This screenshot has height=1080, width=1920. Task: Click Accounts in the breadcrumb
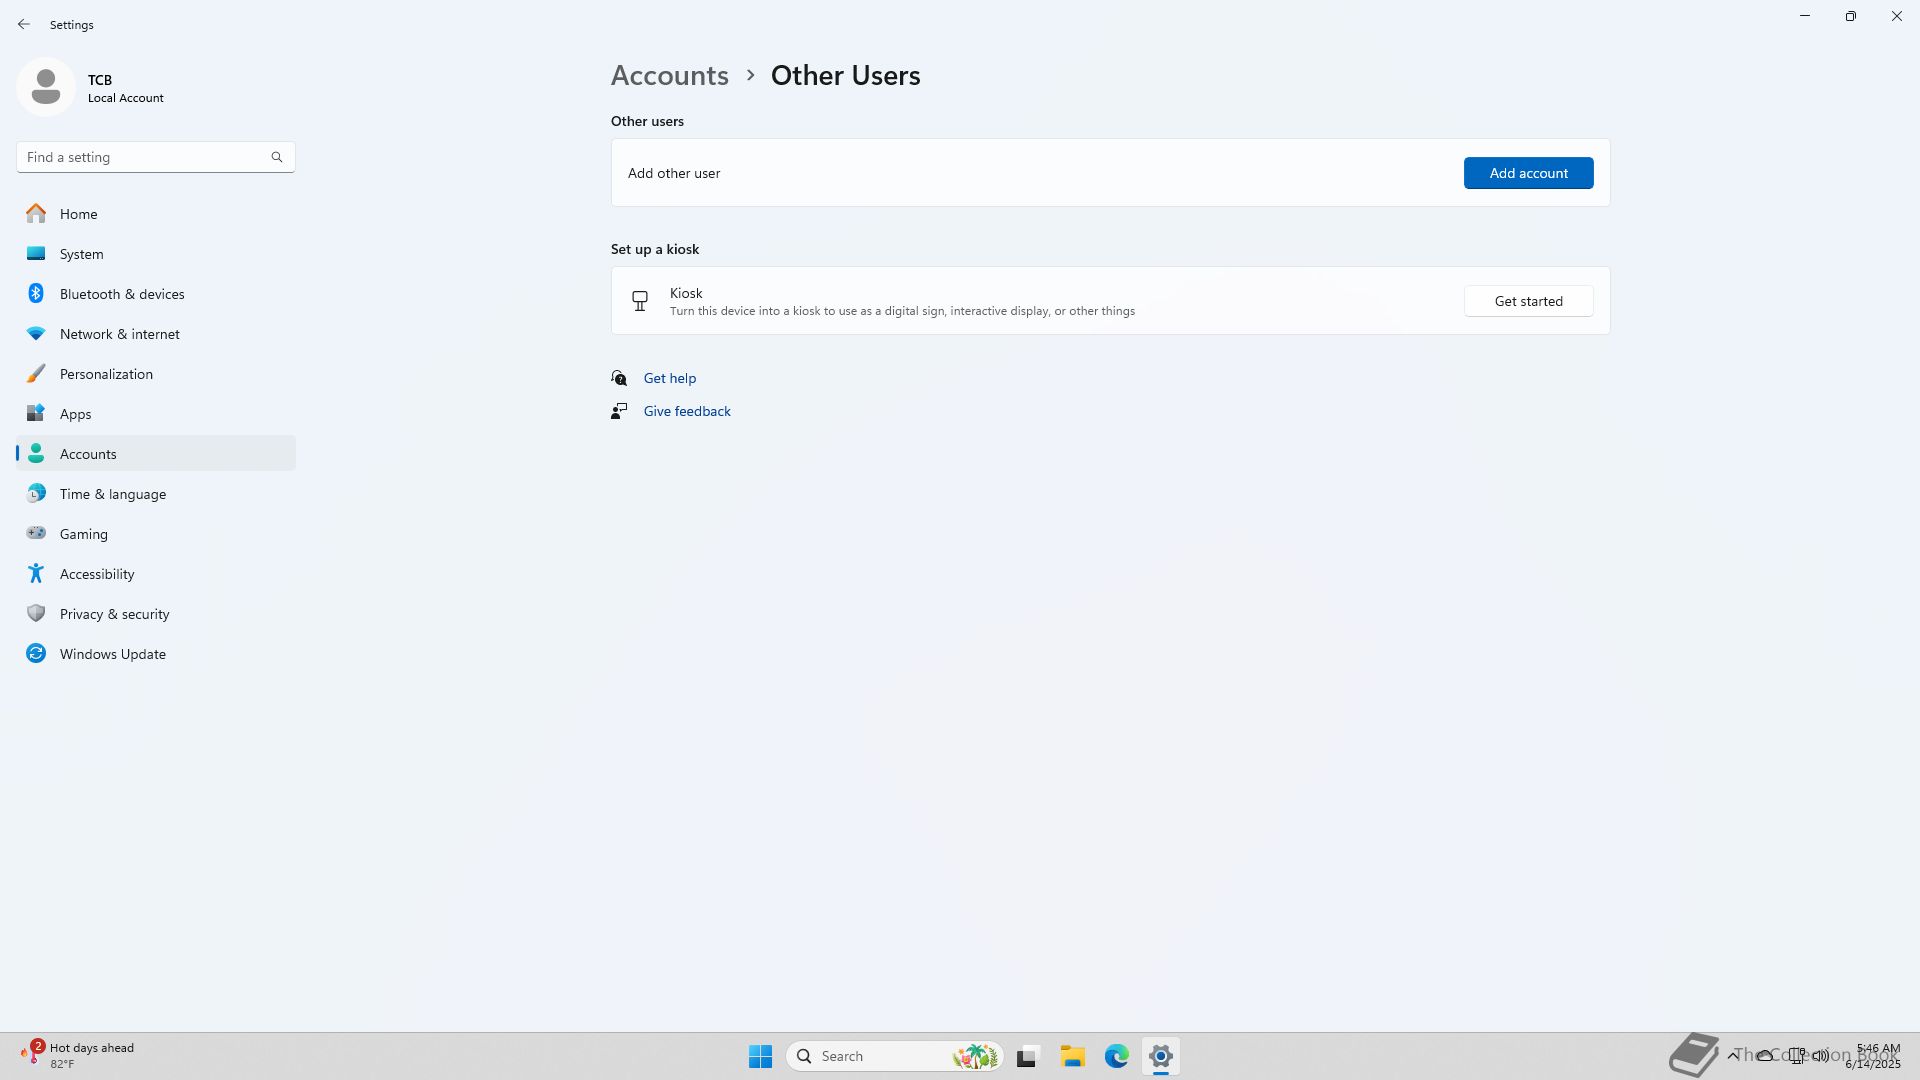point(669,76)
